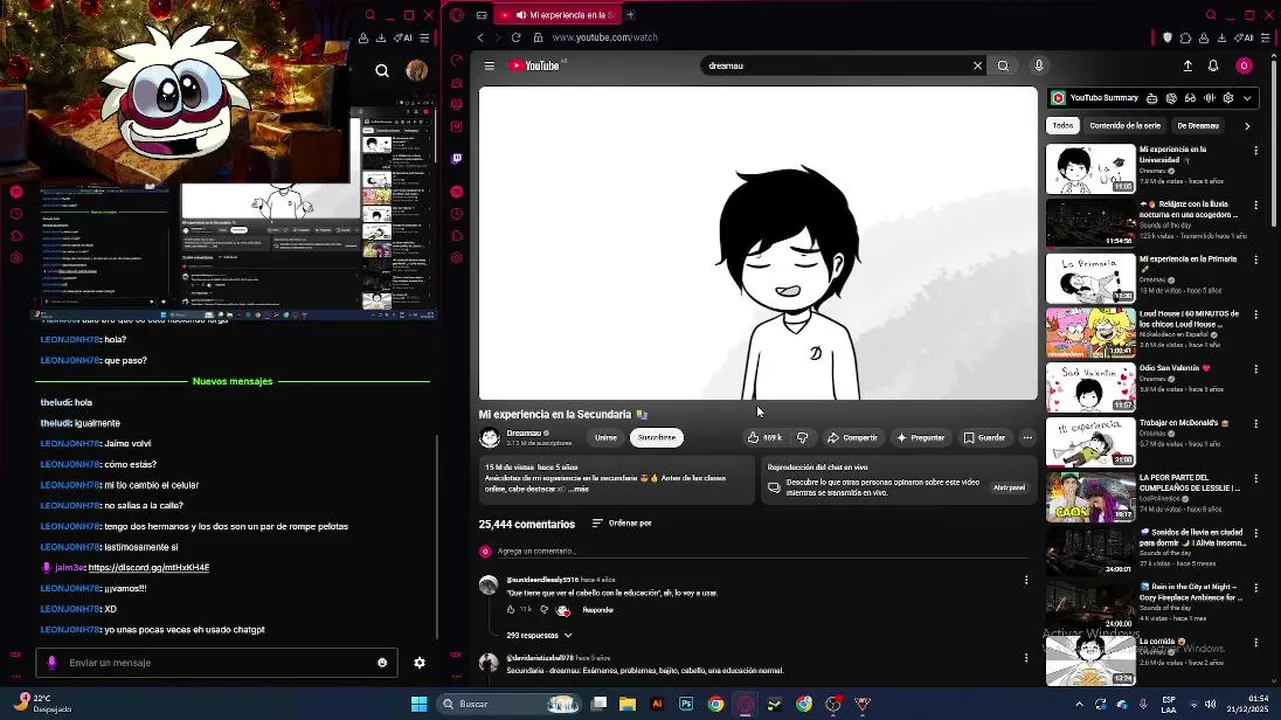Click the Windows taskbar 'Buscar' search box
The image size is (1281, 720).
point(510,704)
